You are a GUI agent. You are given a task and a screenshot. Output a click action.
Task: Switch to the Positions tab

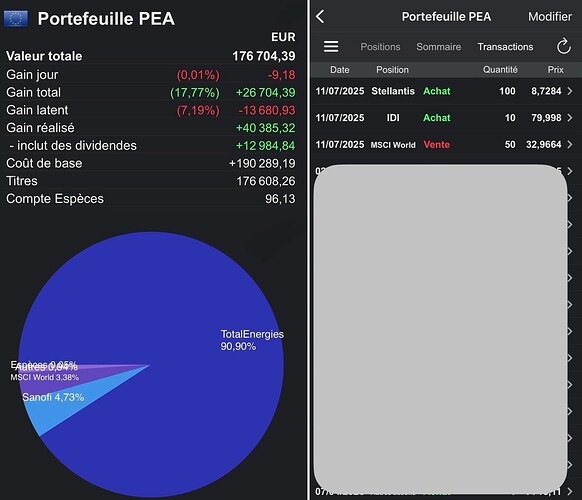tap(380, 47)
